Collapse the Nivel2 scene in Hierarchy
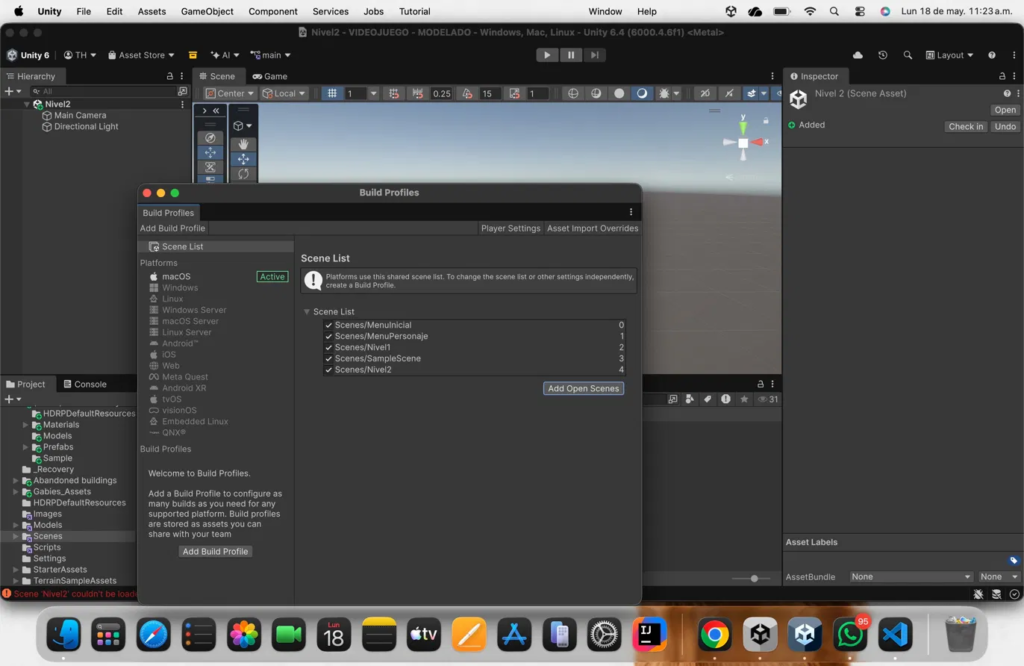Viewport: 1024px width, 666px height. pyautogui.click(x=26, y=104)
